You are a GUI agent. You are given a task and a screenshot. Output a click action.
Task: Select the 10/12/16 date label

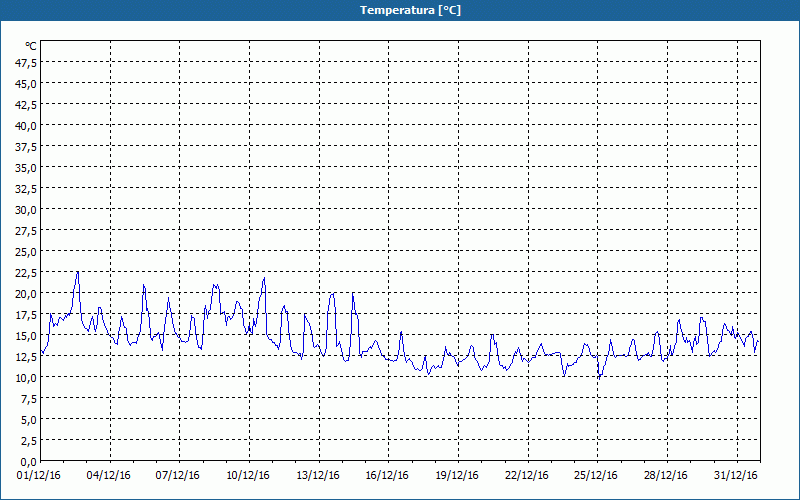pyautogui.click(x=248, y=476)
